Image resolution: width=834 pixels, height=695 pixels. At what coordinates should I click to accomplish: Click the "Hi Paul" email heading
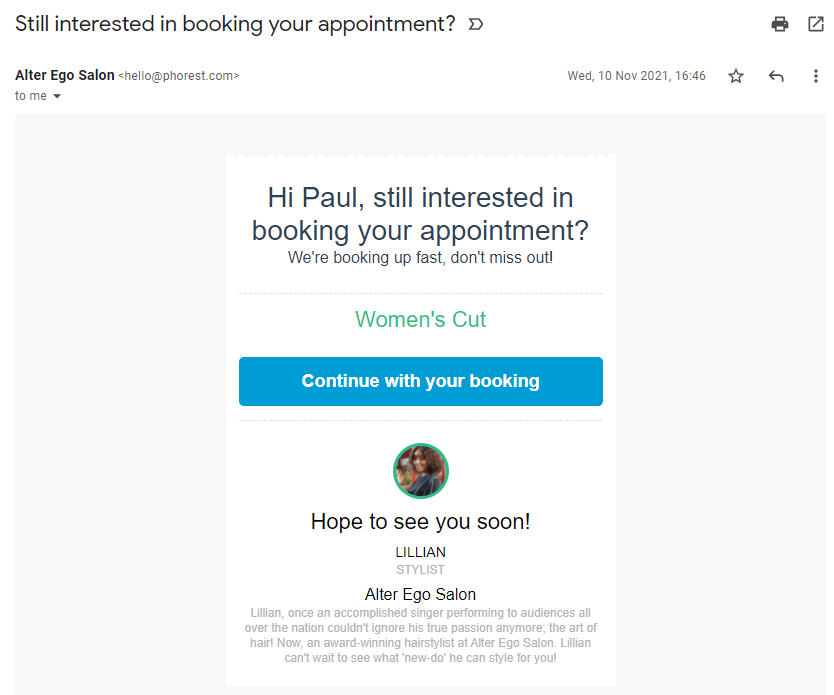[x=420, y=214]
